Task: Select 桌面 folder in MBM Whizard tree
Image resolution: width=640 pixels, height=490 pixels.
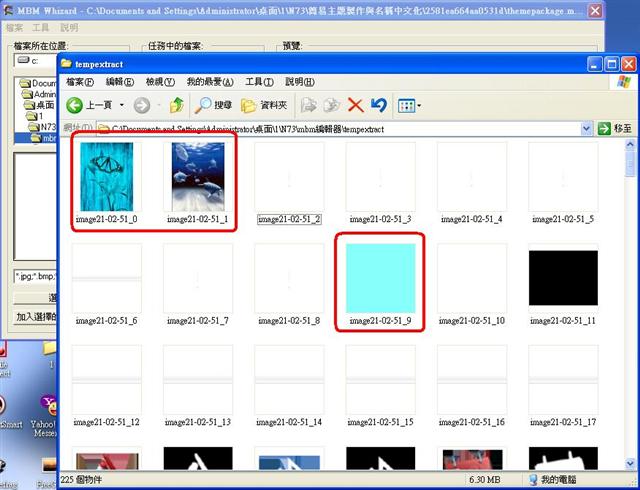Action: pyautogui.click(x=39, y=105)
